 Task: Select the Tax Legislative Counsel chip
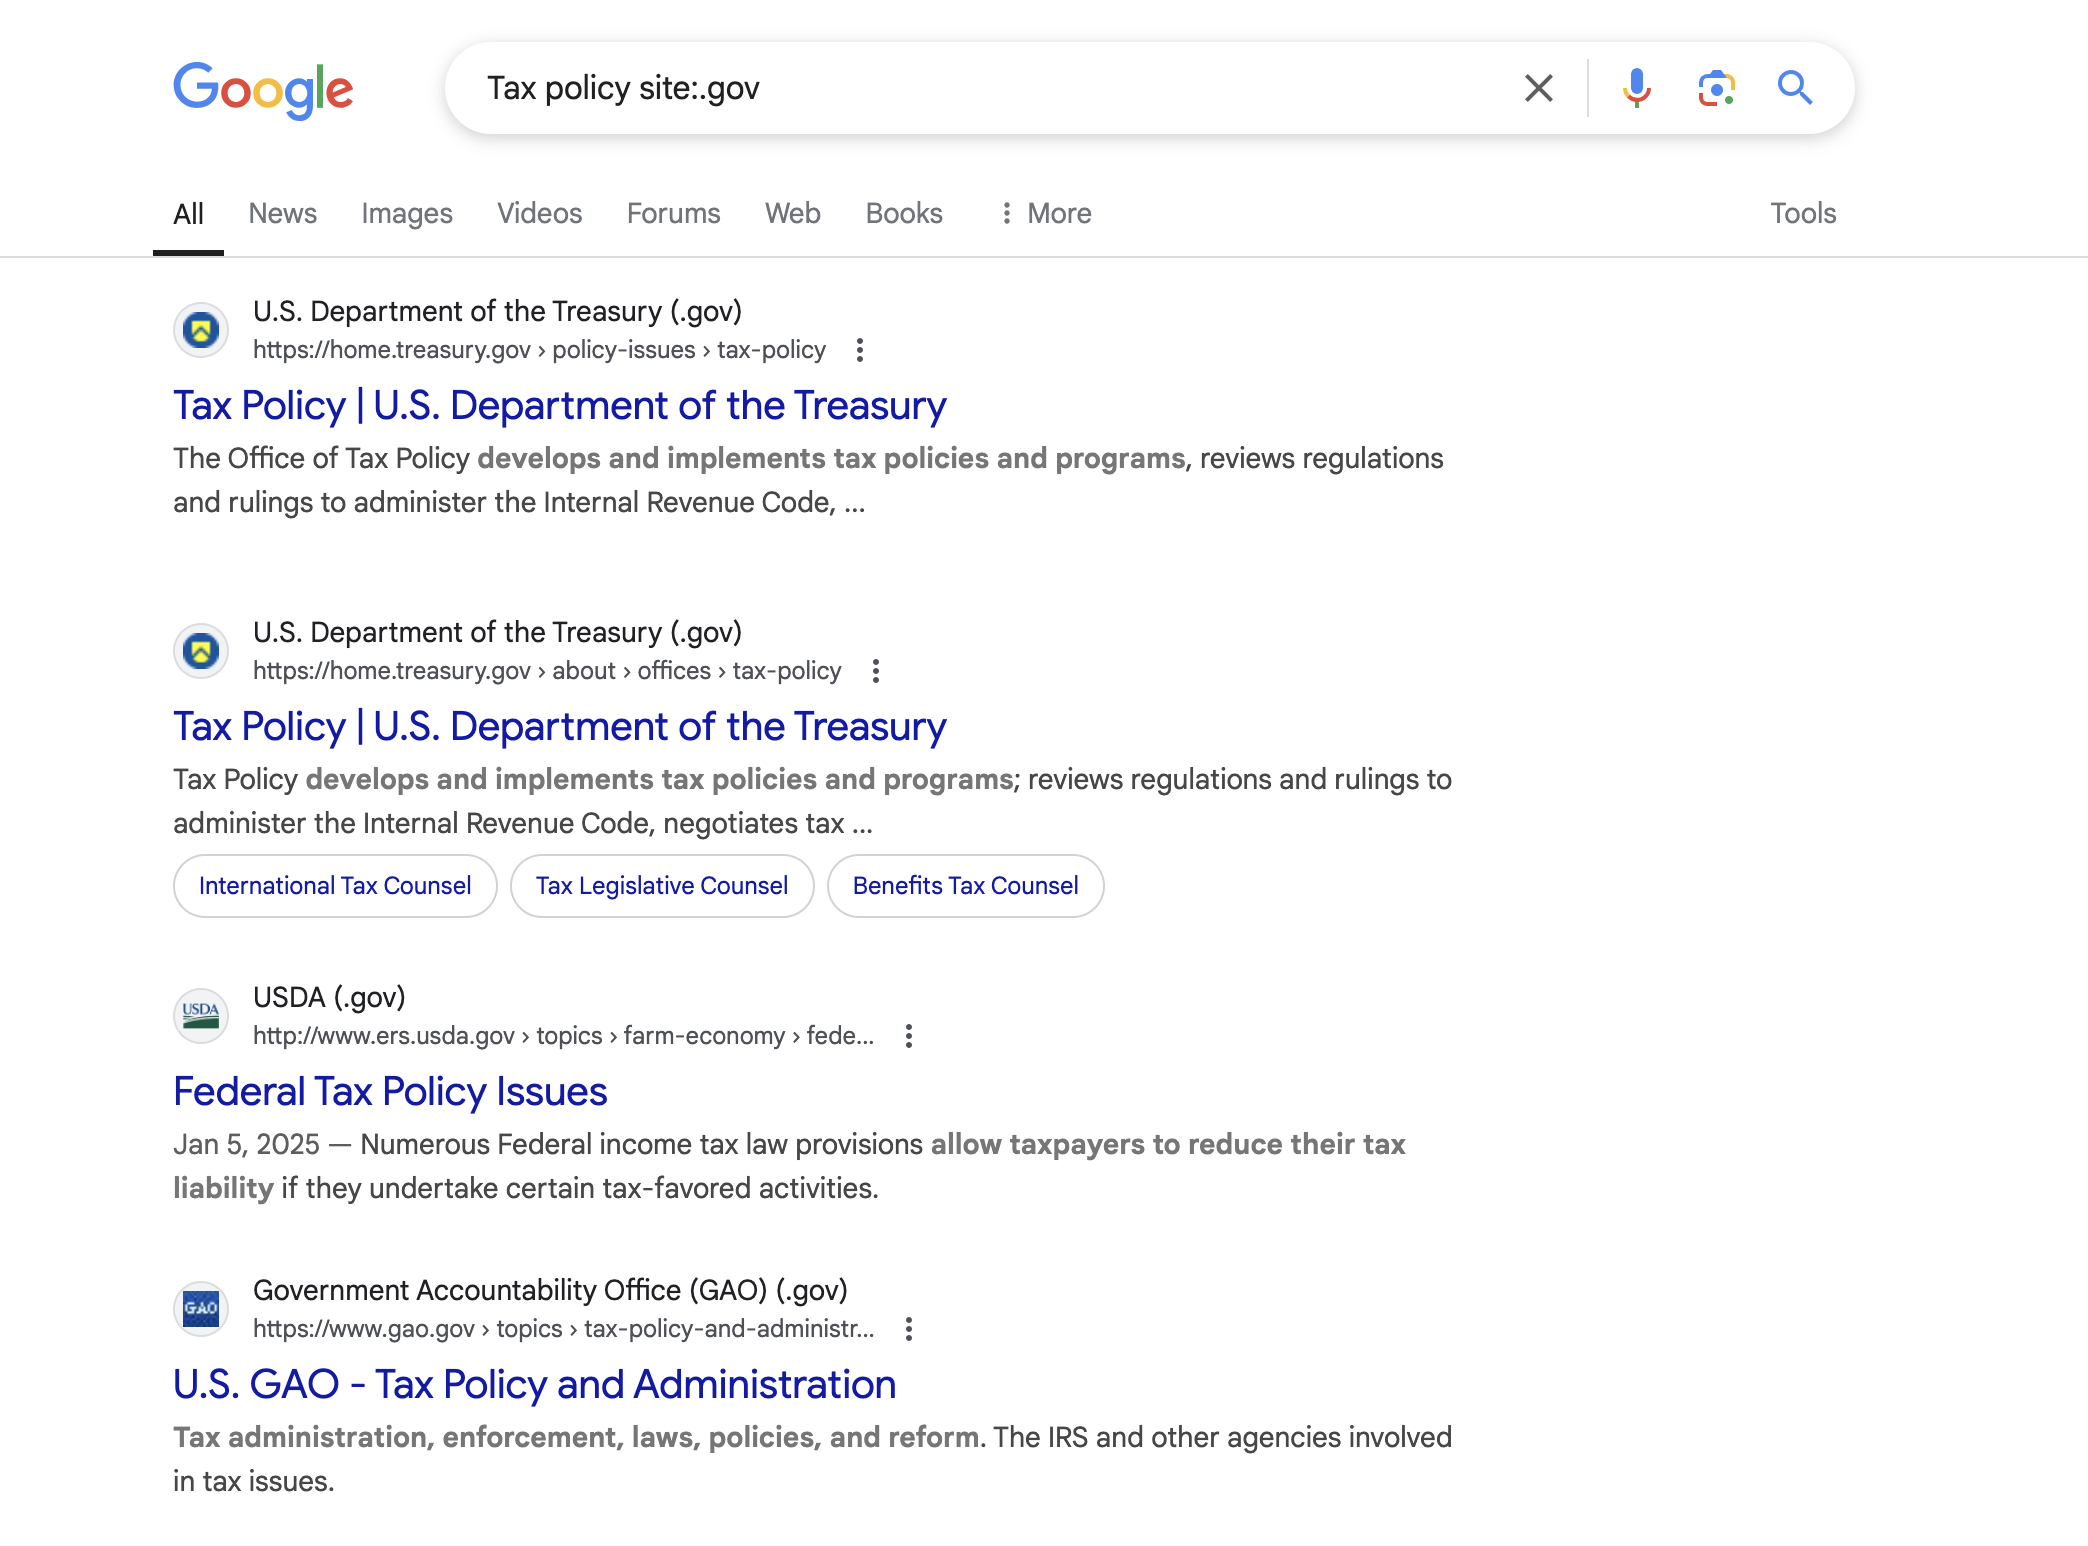coord(662,886)
